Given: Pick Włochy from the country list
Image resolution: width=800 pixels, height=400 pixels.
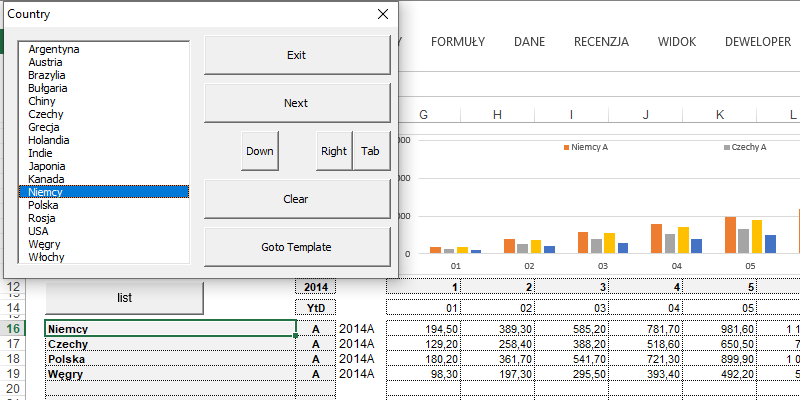Looking at the screenshot, I should coord(46,256).
